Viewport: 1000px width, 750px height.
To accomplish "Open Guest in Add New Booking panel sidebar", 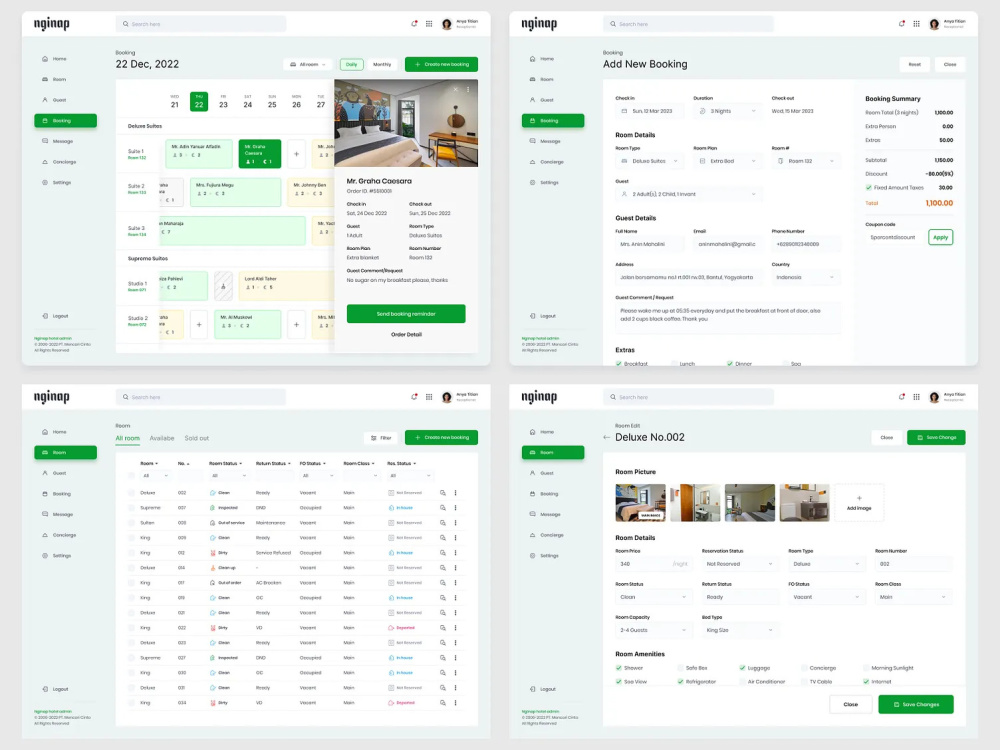I will click(x=541, y=100).
